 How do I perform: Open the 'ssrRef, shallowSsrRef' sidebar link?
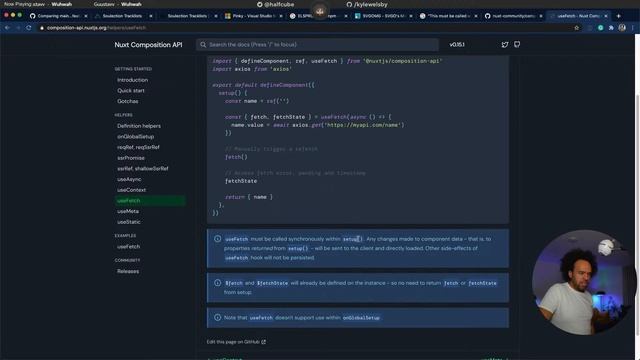[142, 168]
